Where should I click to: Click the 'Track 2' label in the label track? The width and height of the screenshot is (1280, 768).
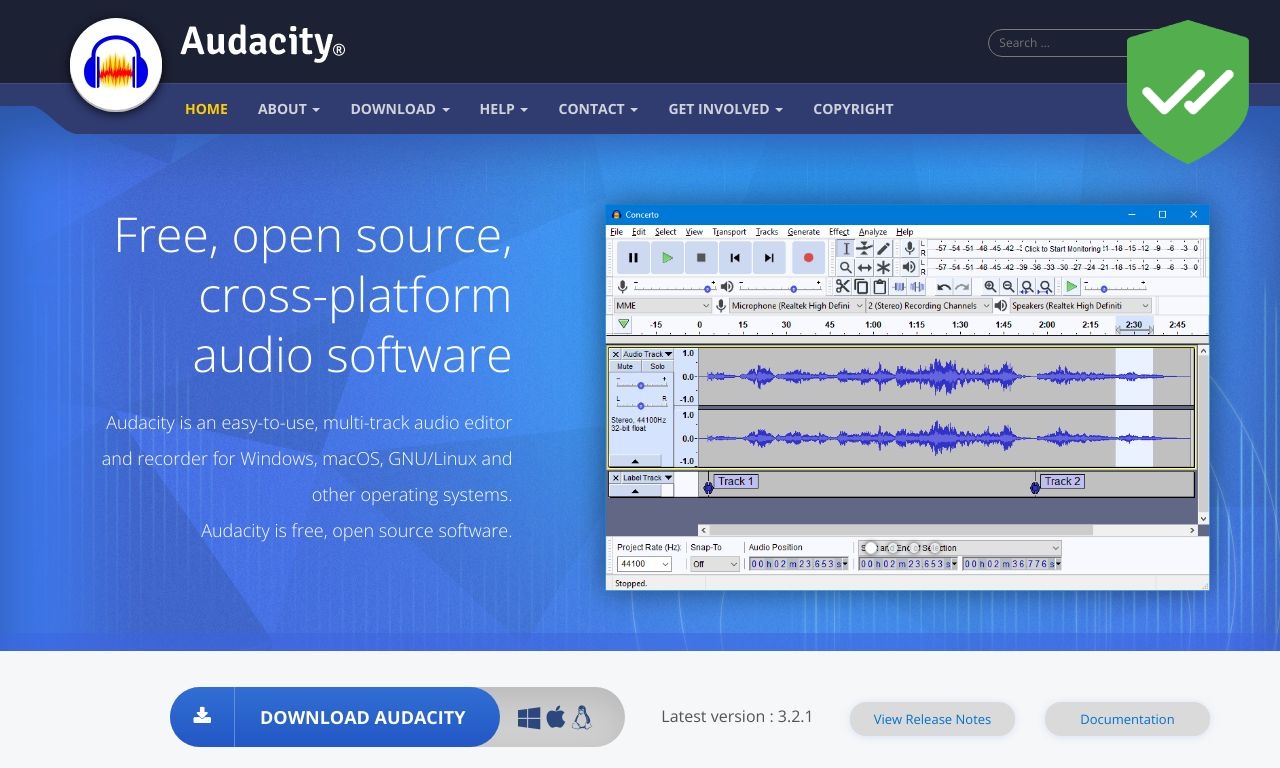pos(1062,481)
